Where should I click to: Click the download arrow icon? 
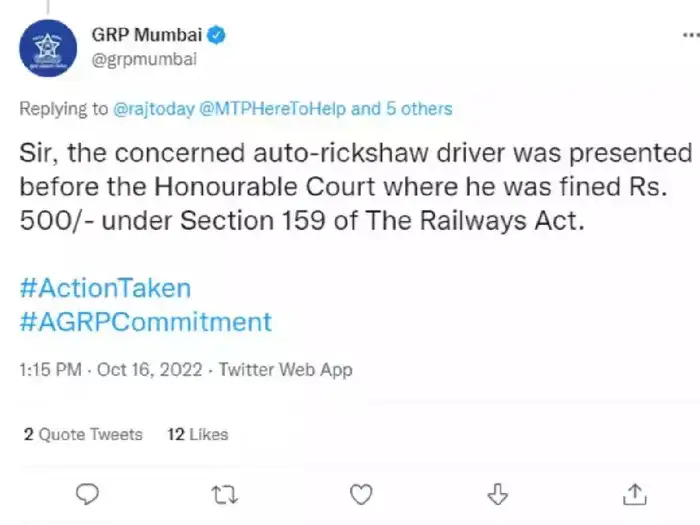[497, 494]
